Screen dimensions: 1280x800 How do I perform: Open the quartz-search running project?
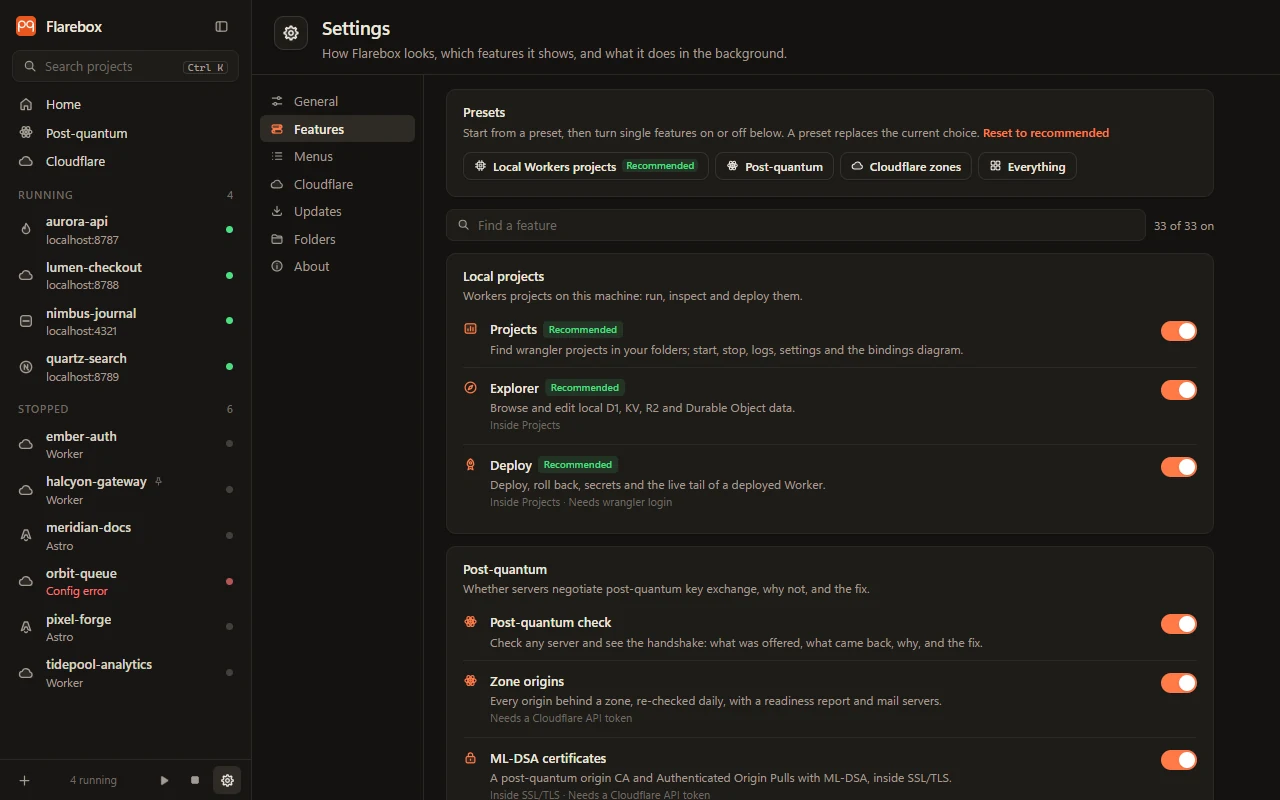click(125, 367)
